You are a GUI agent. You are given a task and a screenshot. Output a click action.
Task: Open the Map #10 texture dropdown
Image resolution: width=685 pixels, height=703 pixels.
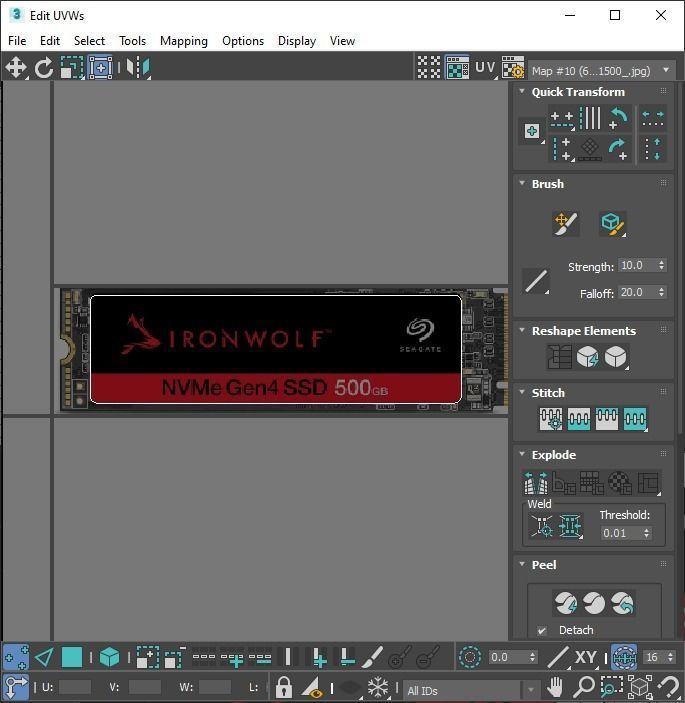[602, 70]
